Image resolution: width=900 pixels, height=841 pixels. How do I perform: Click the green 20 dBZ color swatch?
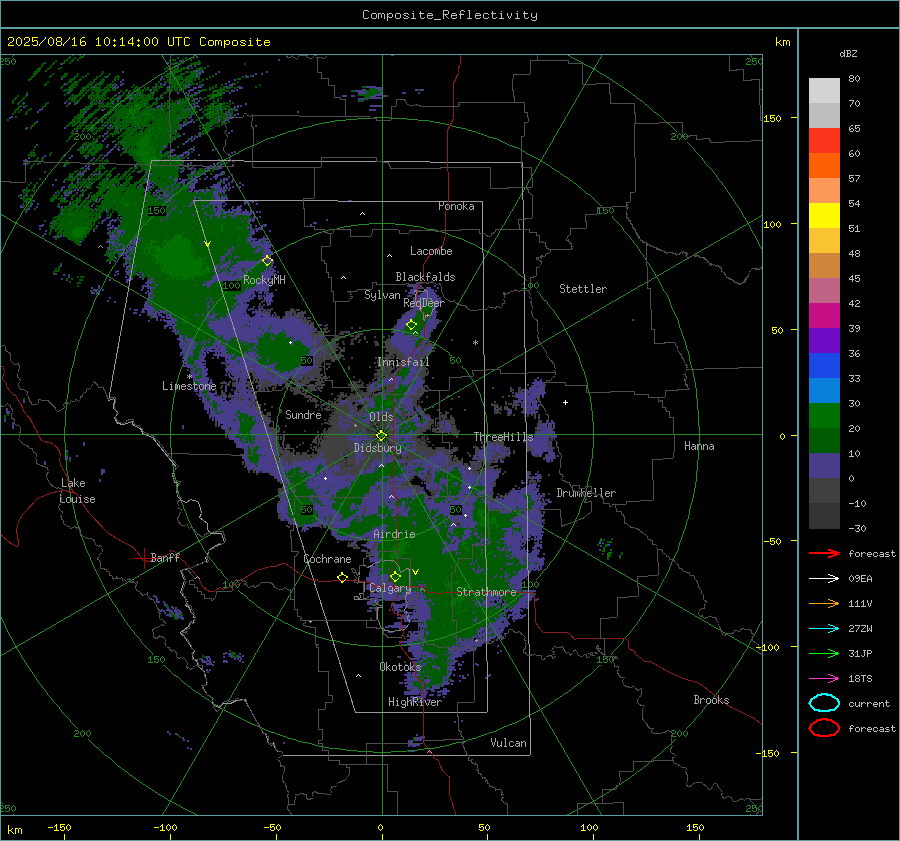(824, 416)
